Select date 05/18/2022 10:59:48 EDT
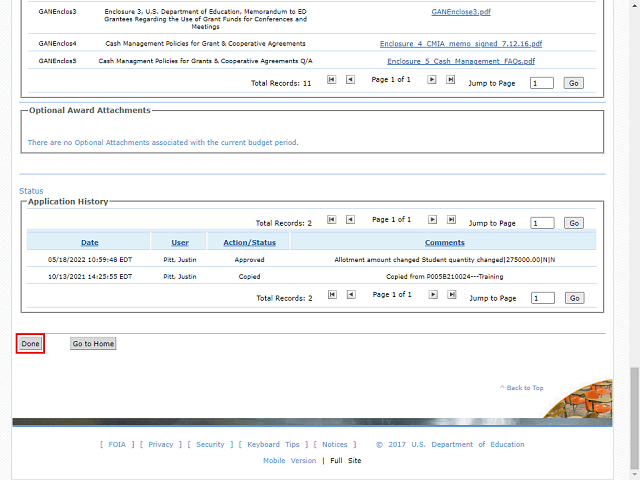 point(90,260)
